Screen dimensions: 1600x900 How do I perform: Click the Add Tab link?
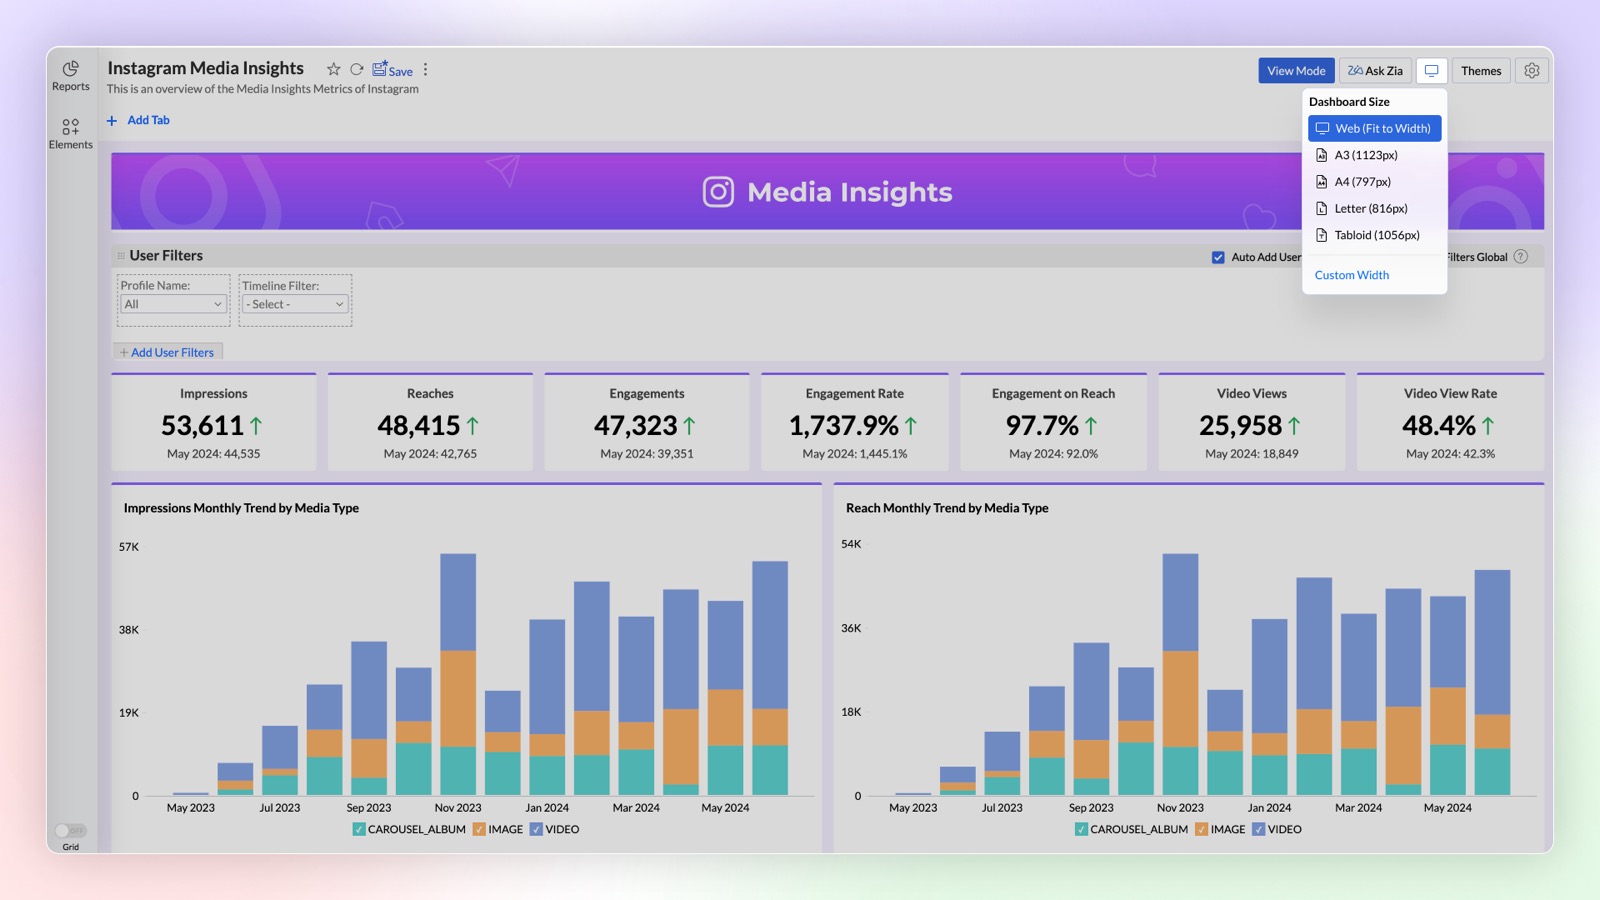(x=148, y=120)
